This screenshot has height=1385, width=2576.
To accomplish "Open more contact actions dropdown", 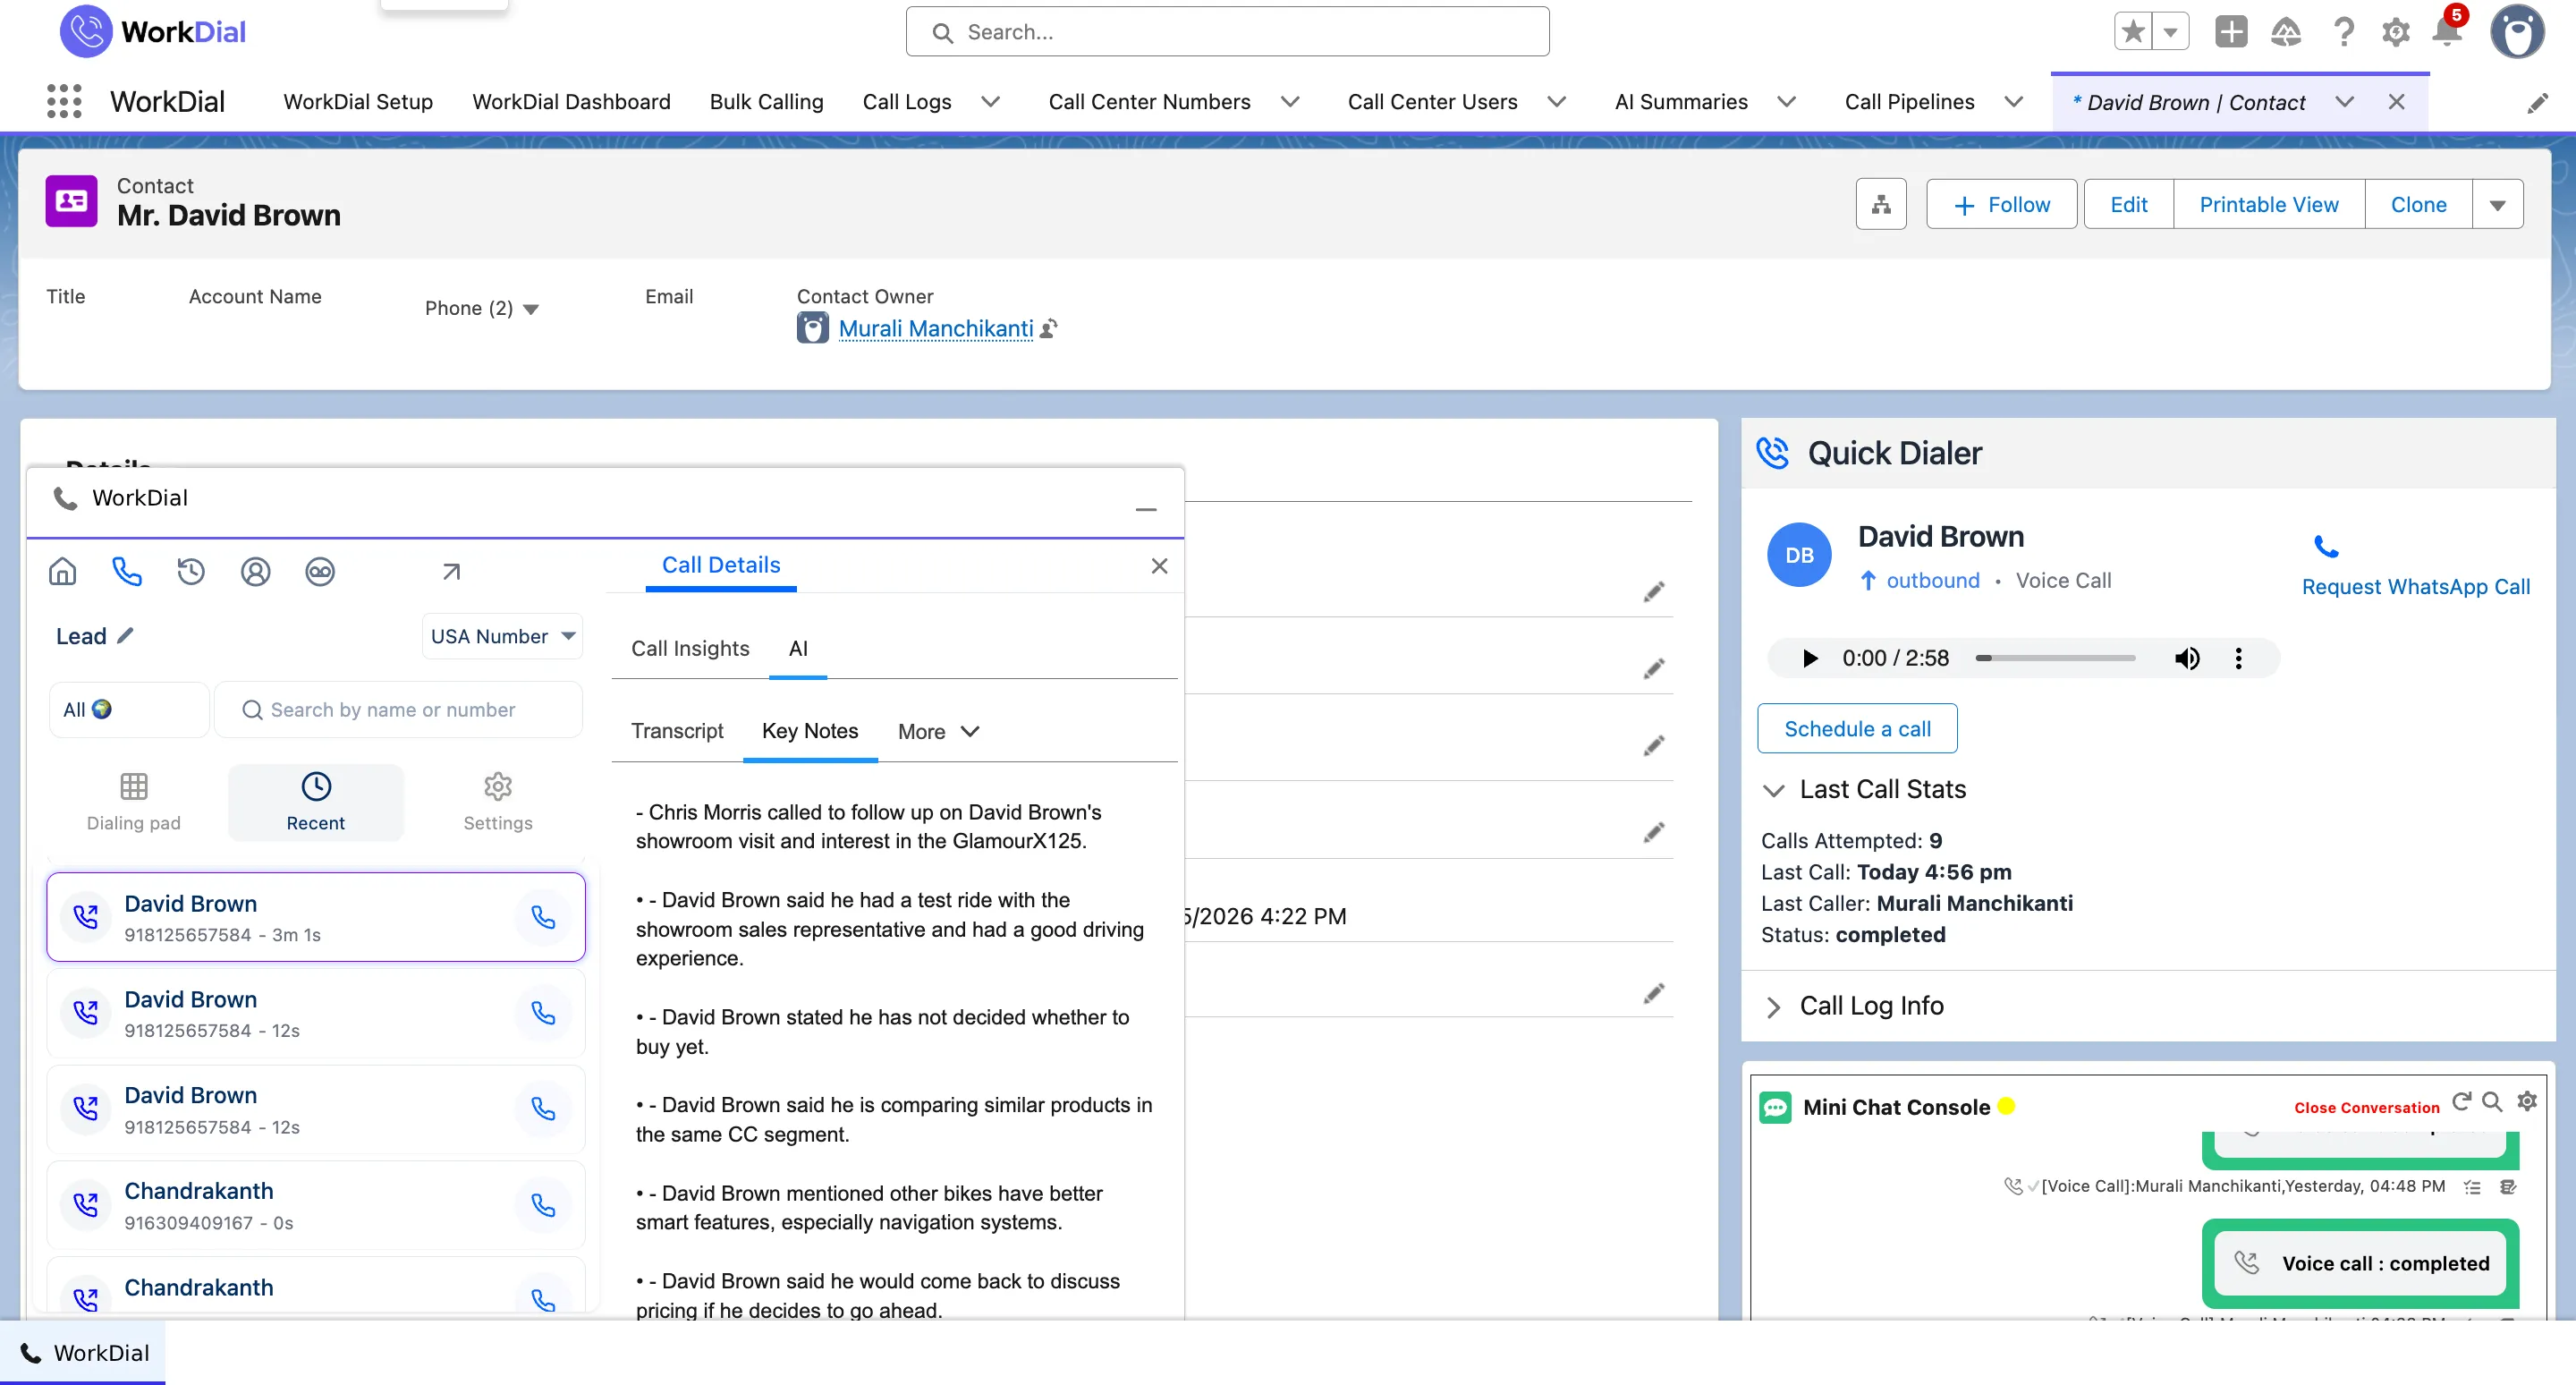I will 2497,204.
